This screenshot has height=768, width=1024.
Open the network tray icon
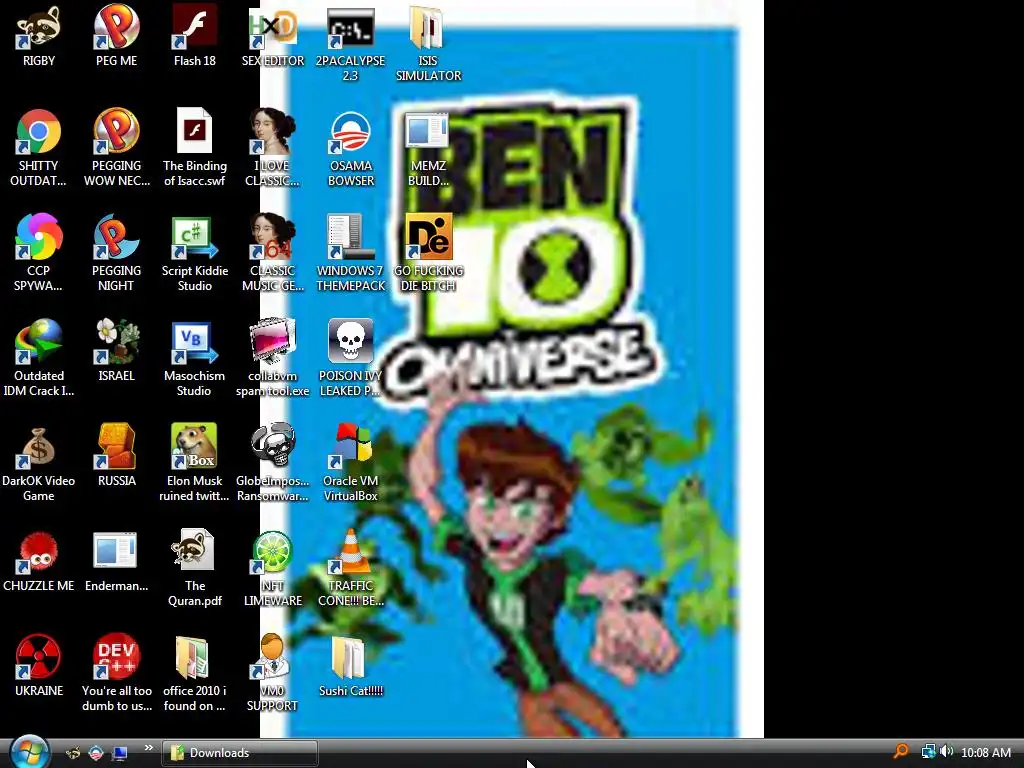click(x=928, y=752)
